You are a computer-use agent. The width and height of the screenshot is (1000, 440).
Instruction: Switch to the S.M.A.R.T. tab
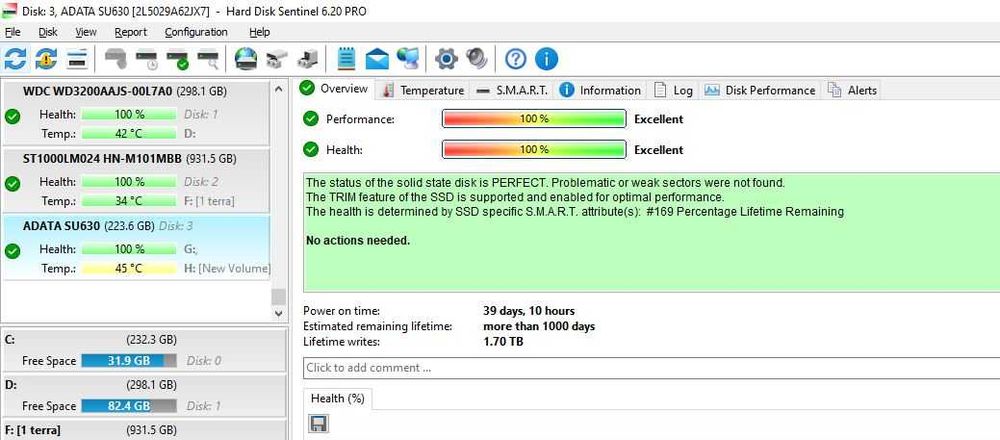pos(512,90)
